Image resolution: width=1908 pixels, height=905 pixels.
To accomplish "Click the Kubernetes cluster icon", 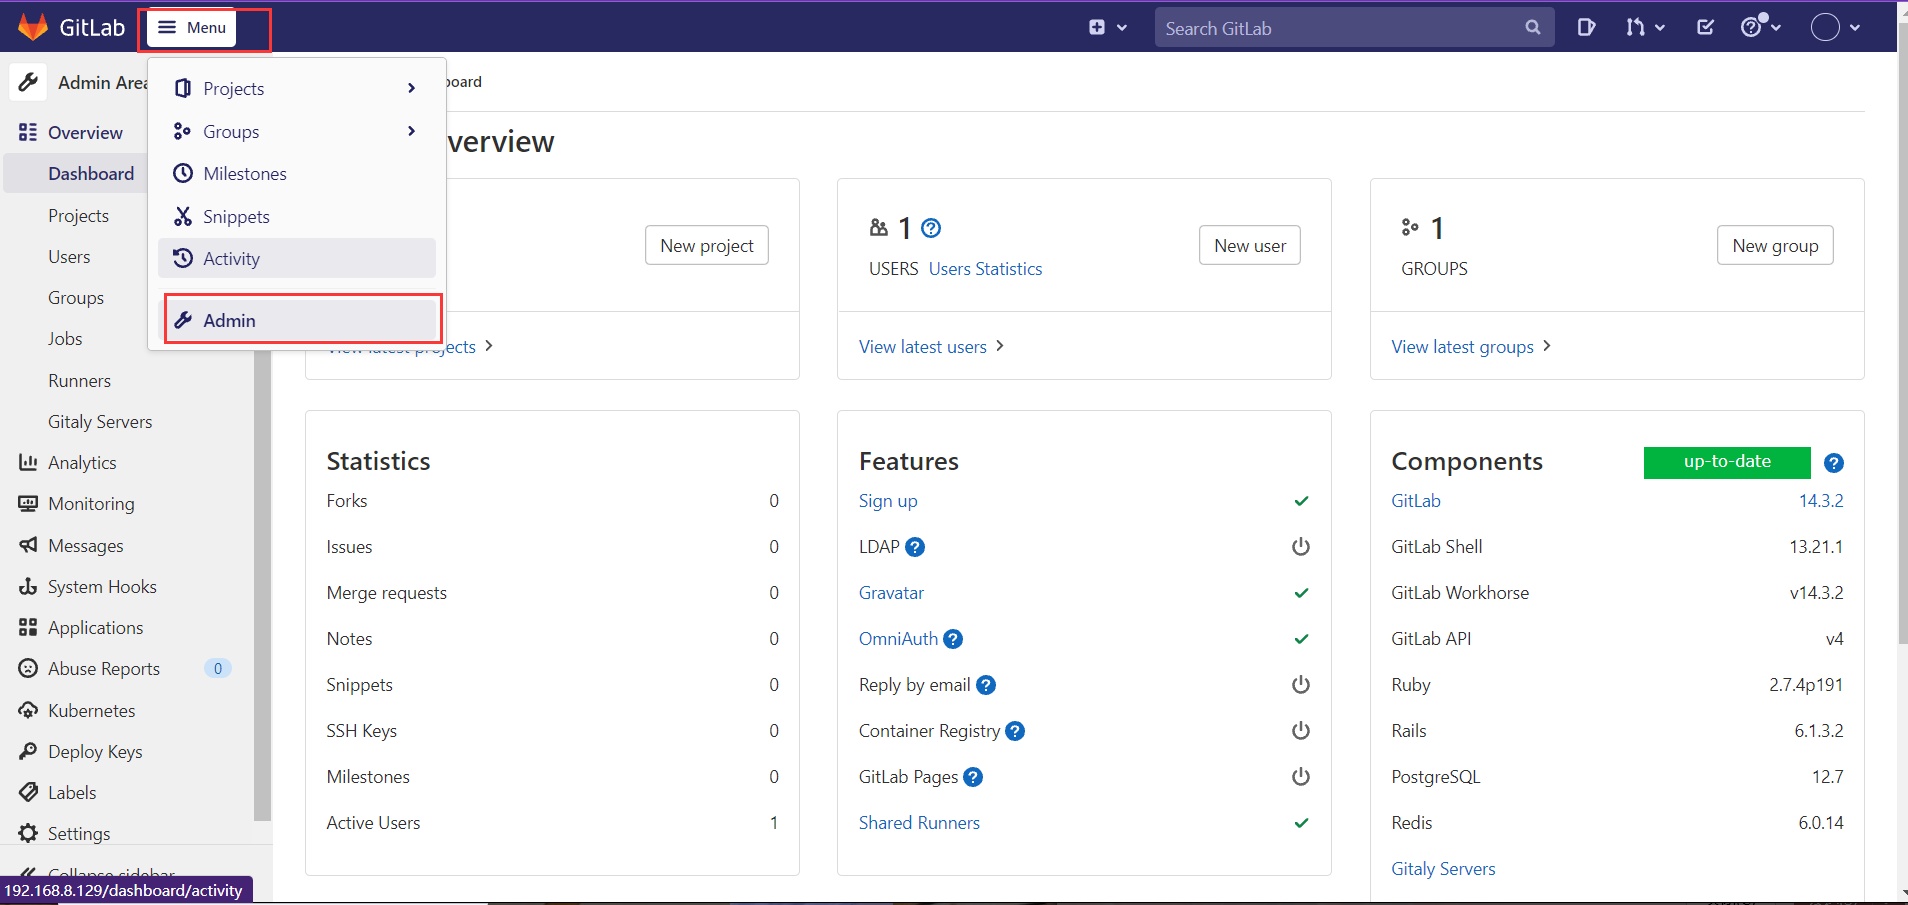I will (x=28, y=710).
